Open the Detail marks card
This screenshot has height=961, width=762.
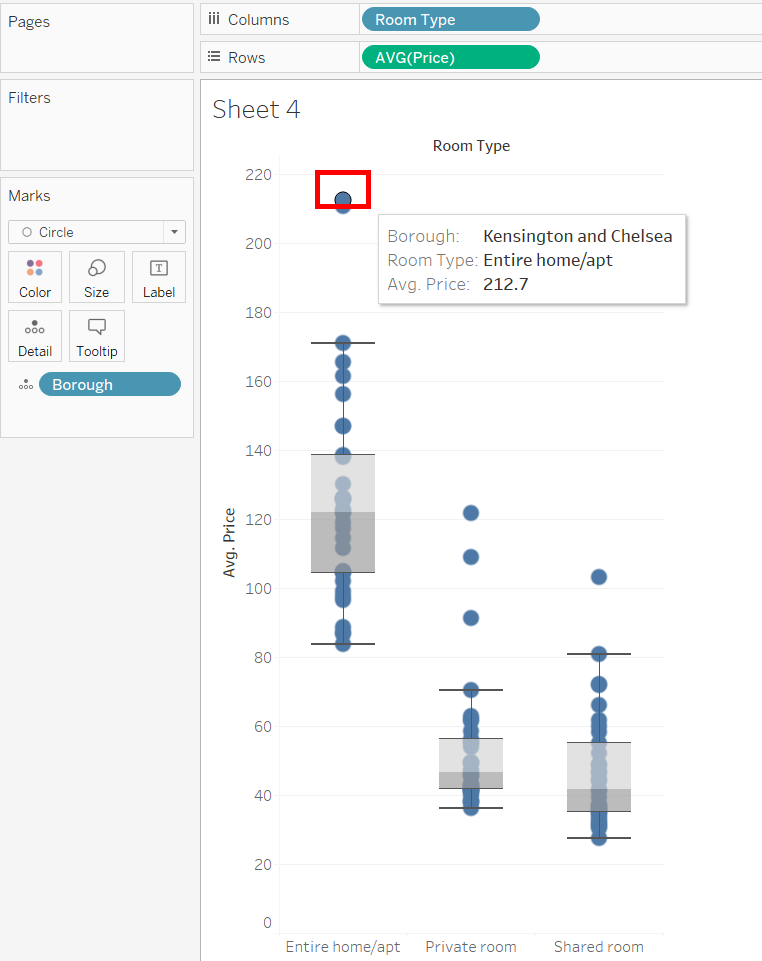point(35,327)
